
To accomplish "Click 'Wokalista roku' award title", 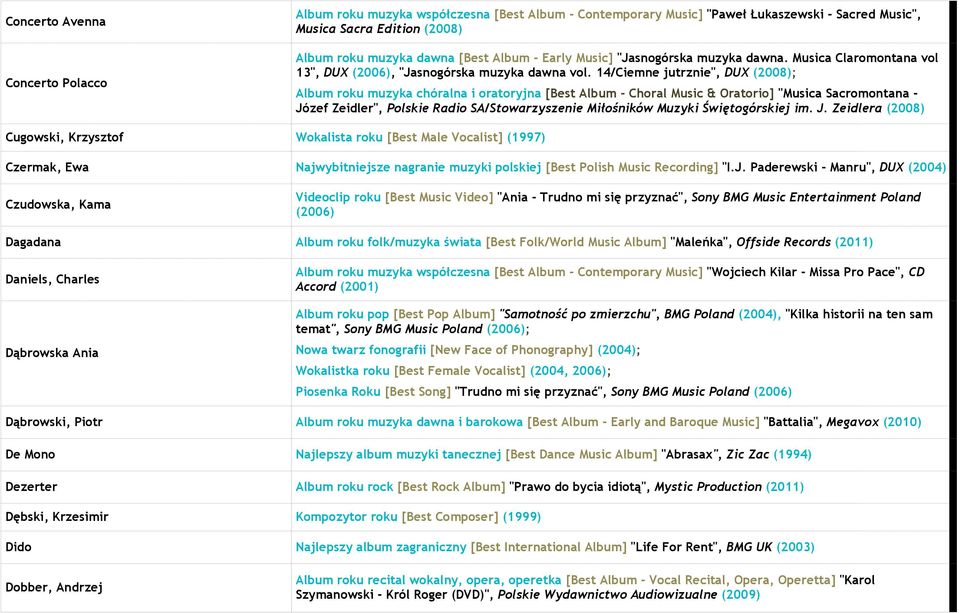I will click(339, 137).
